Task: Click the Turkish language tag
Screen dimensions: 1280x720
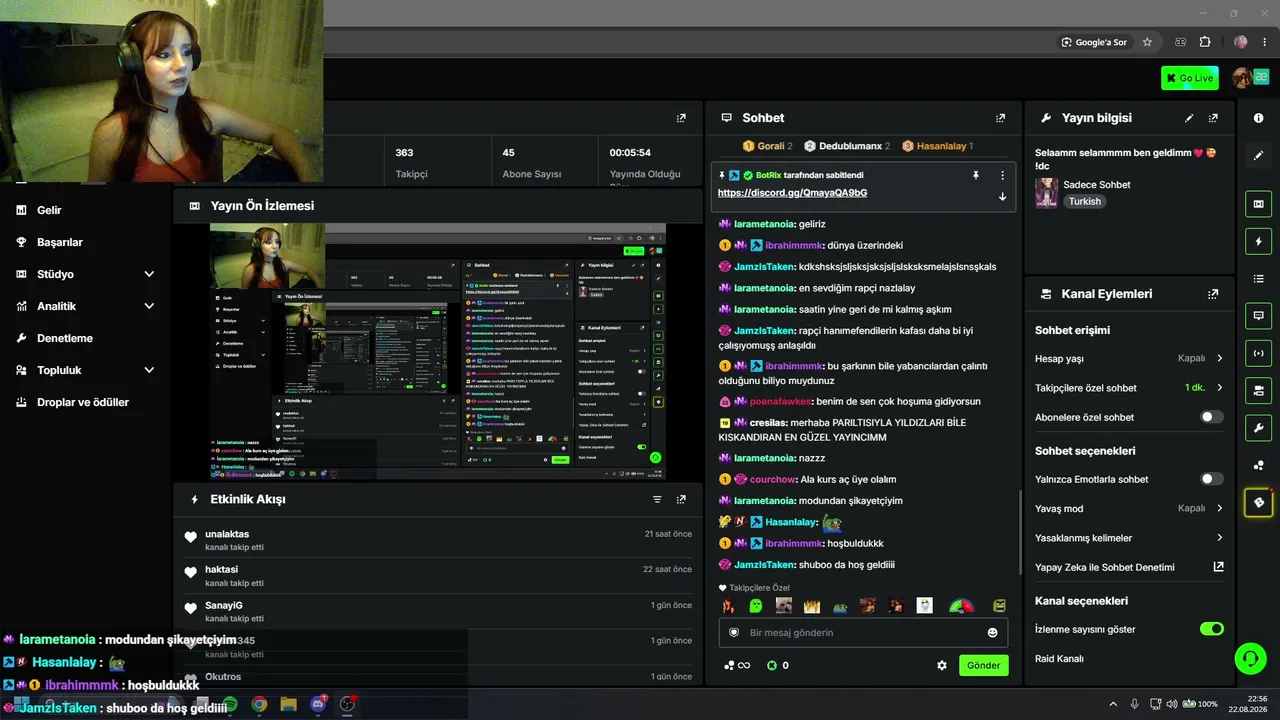Action: (x=1084, y=201)
